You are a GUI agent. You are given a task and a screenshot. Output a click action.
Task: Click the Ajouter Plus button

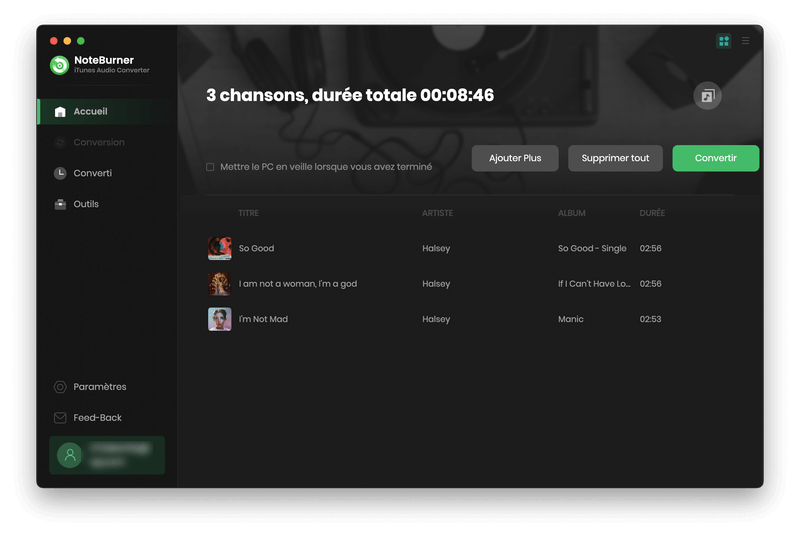(x=515, y=158)
